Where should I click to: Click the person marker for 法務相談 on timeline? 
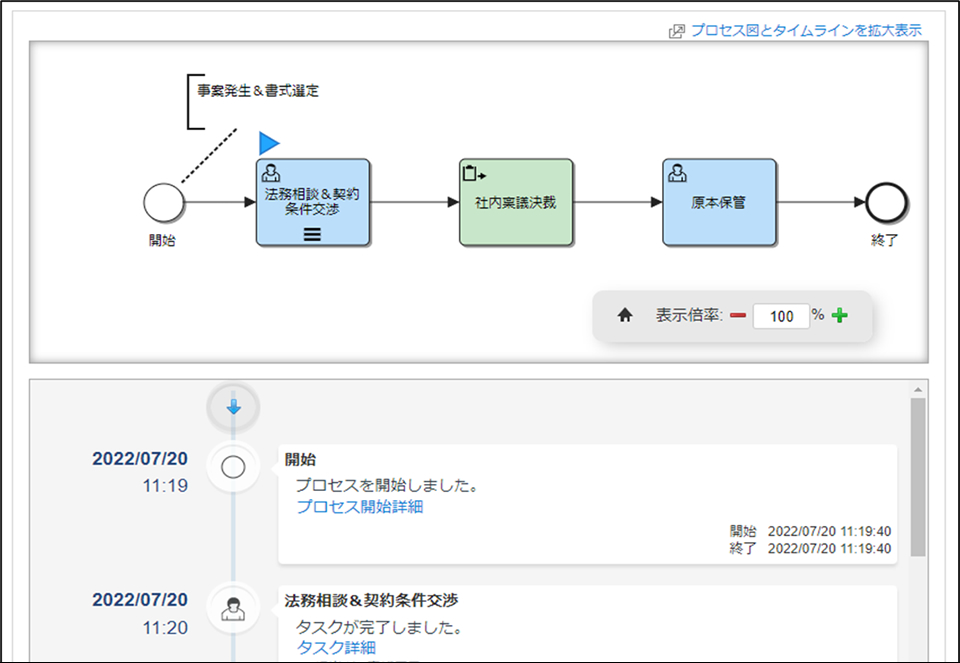tap(233, 609)
